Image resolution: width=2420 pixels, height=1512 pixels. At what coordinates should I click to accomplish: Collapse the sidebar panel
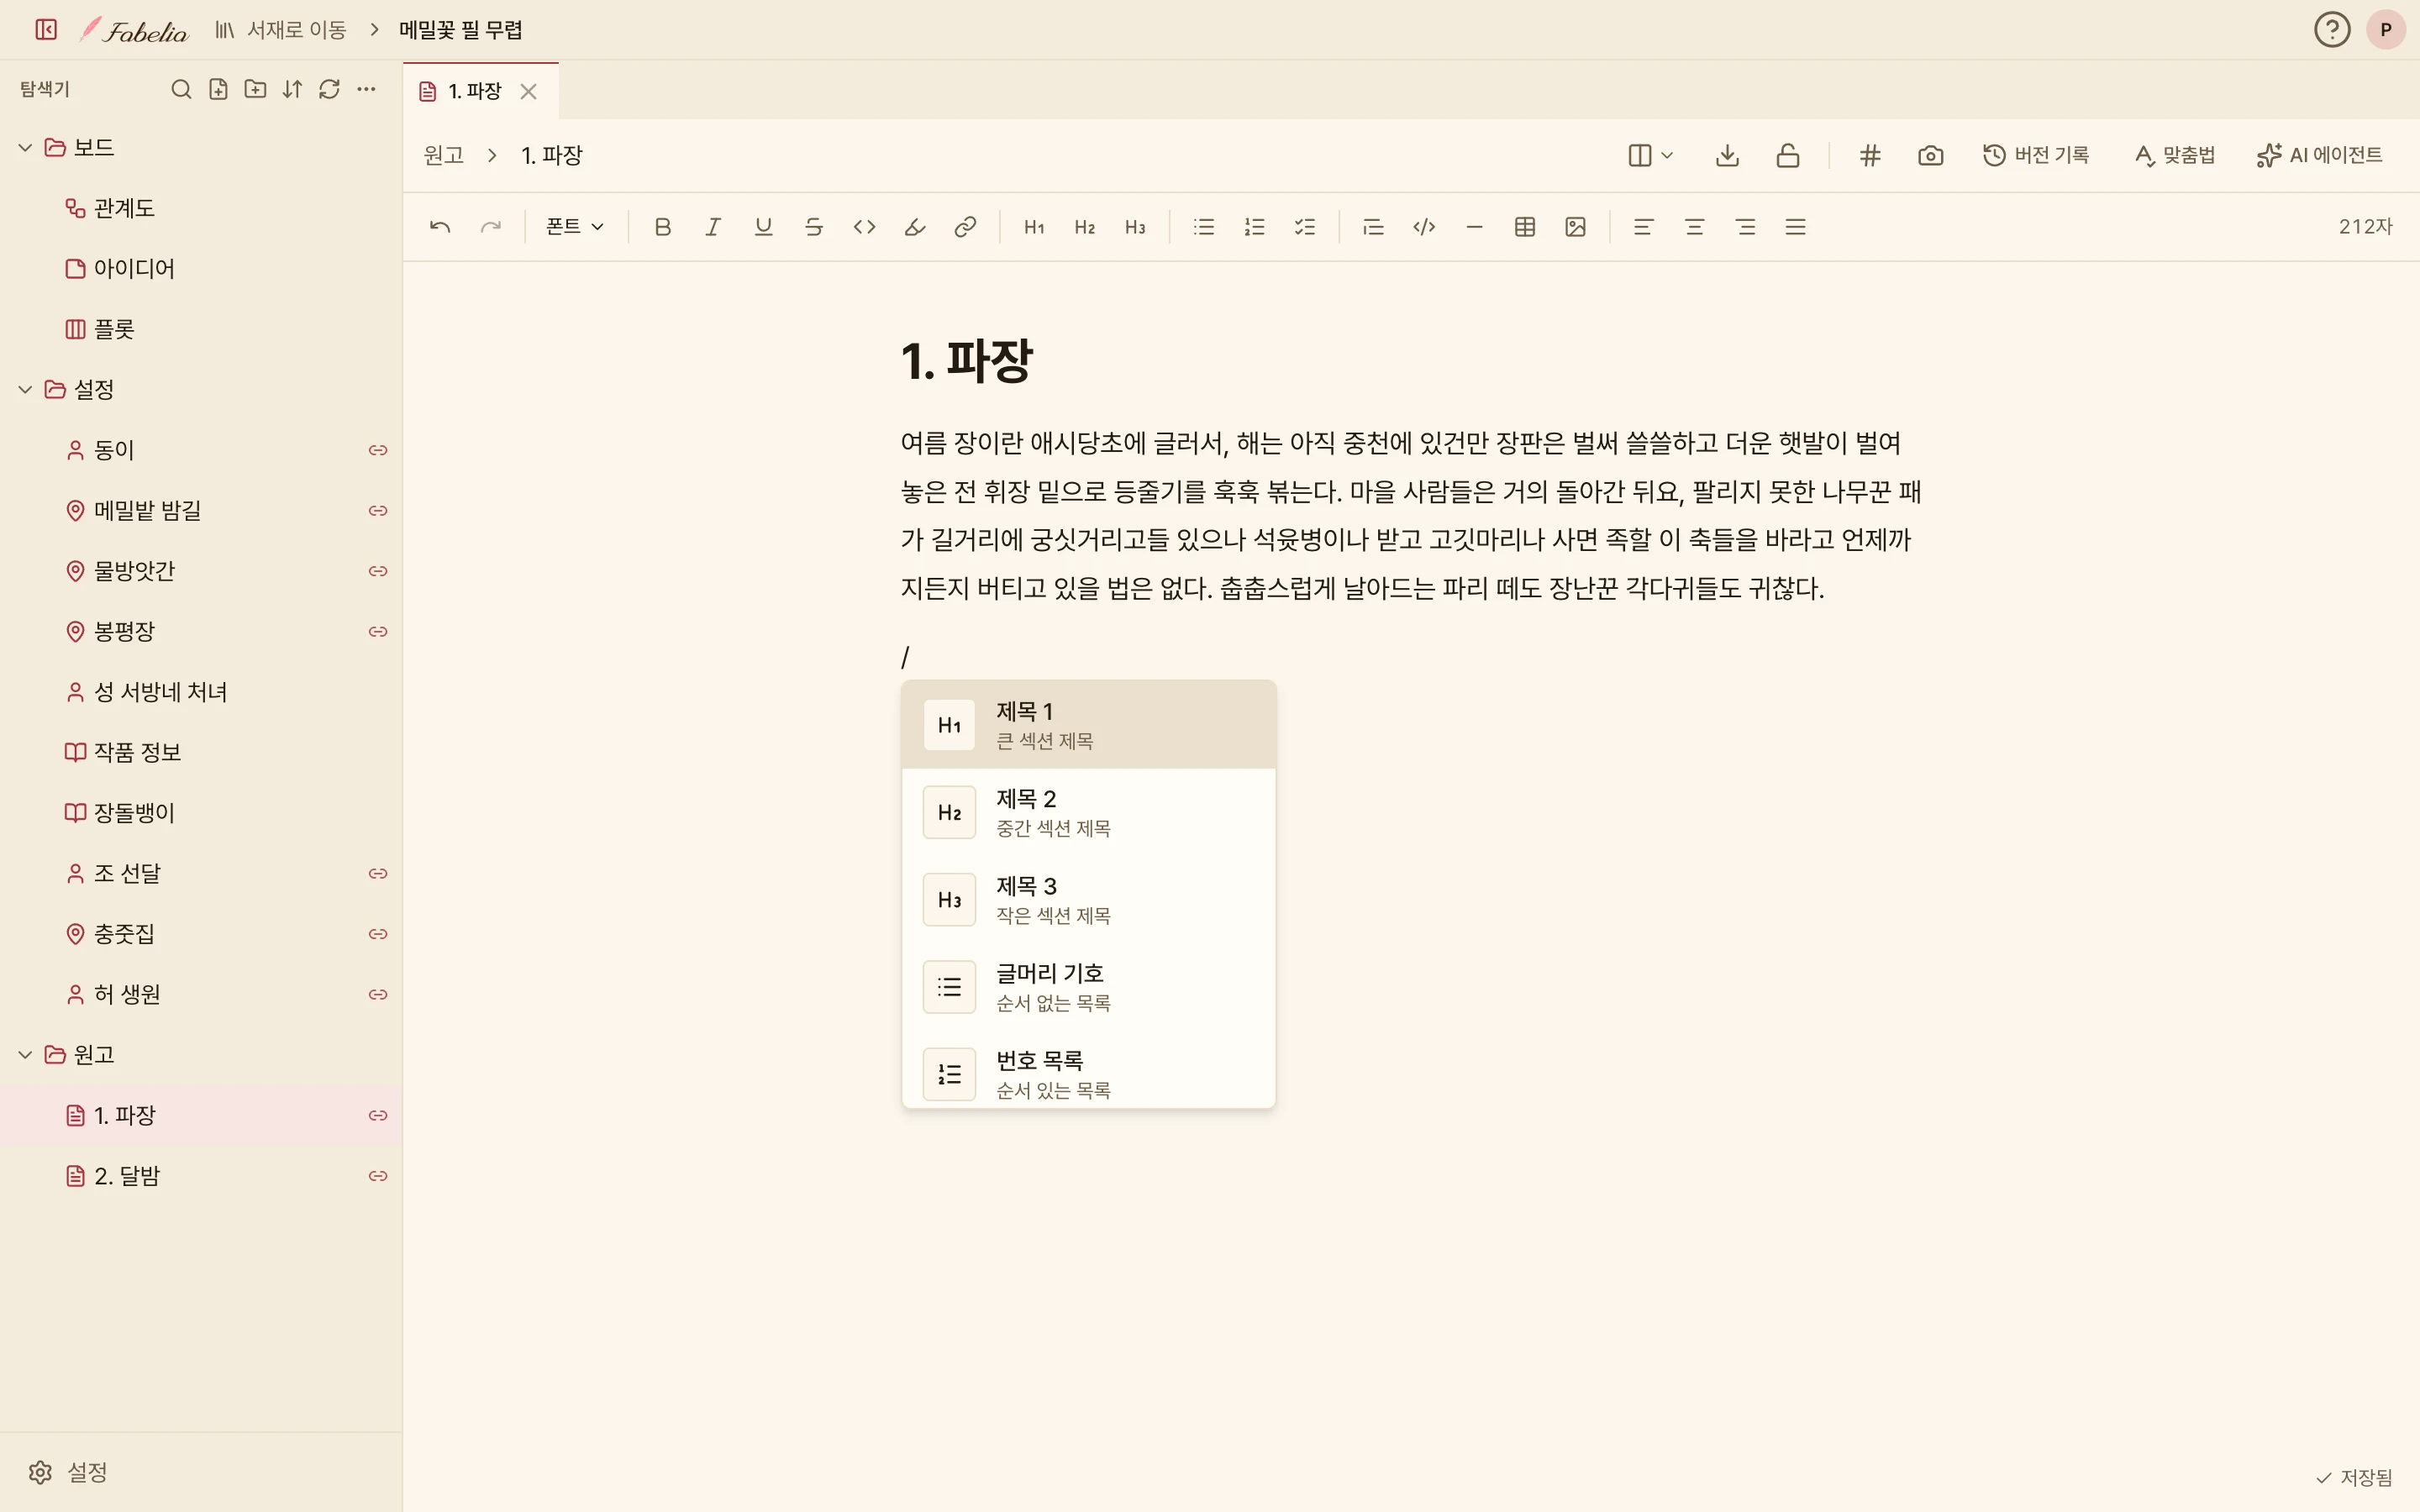(x=46, y=30)
